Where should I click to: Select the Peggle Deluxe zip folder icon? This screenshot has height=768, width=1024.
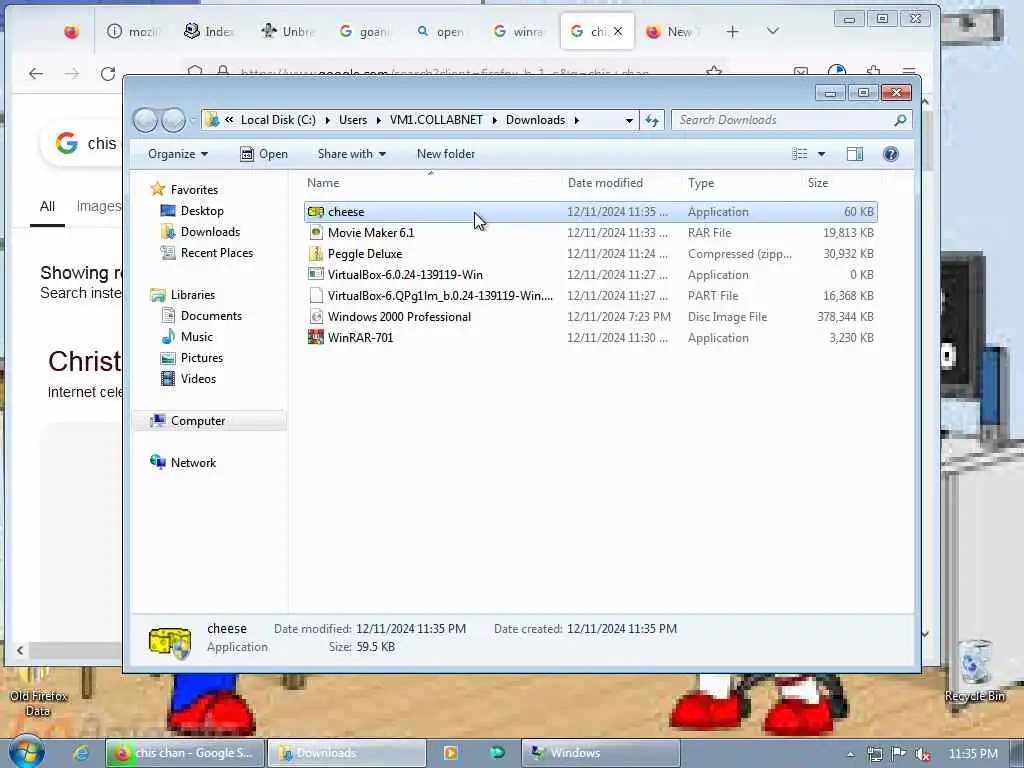[315, 253]
